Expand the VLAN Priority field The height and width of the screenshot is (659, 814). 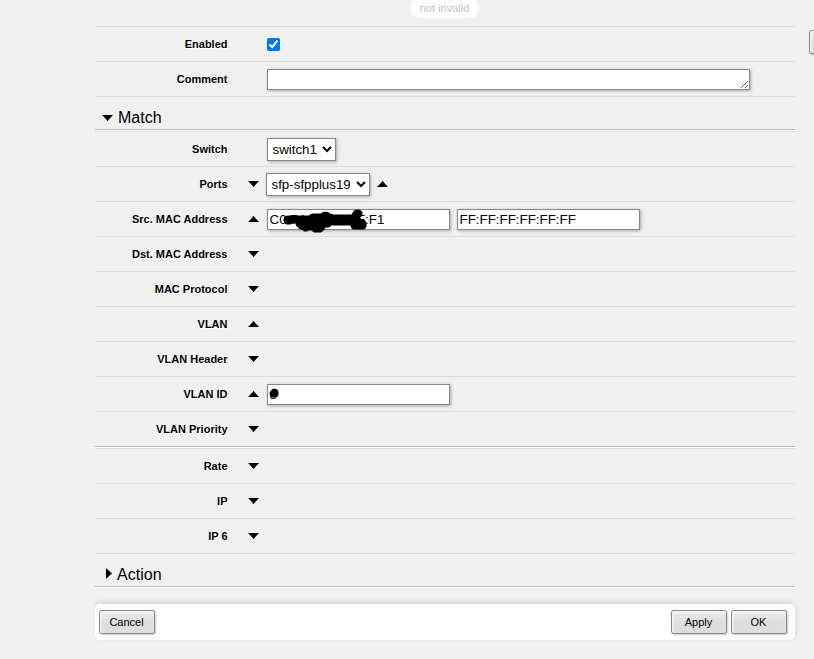point(253,429)
